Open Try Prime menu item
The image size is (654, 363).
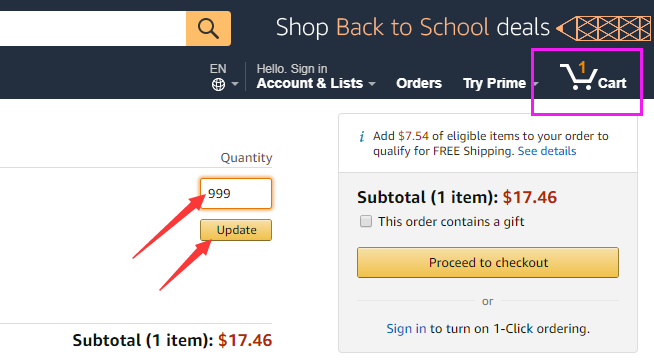click(x=494, y=83)
